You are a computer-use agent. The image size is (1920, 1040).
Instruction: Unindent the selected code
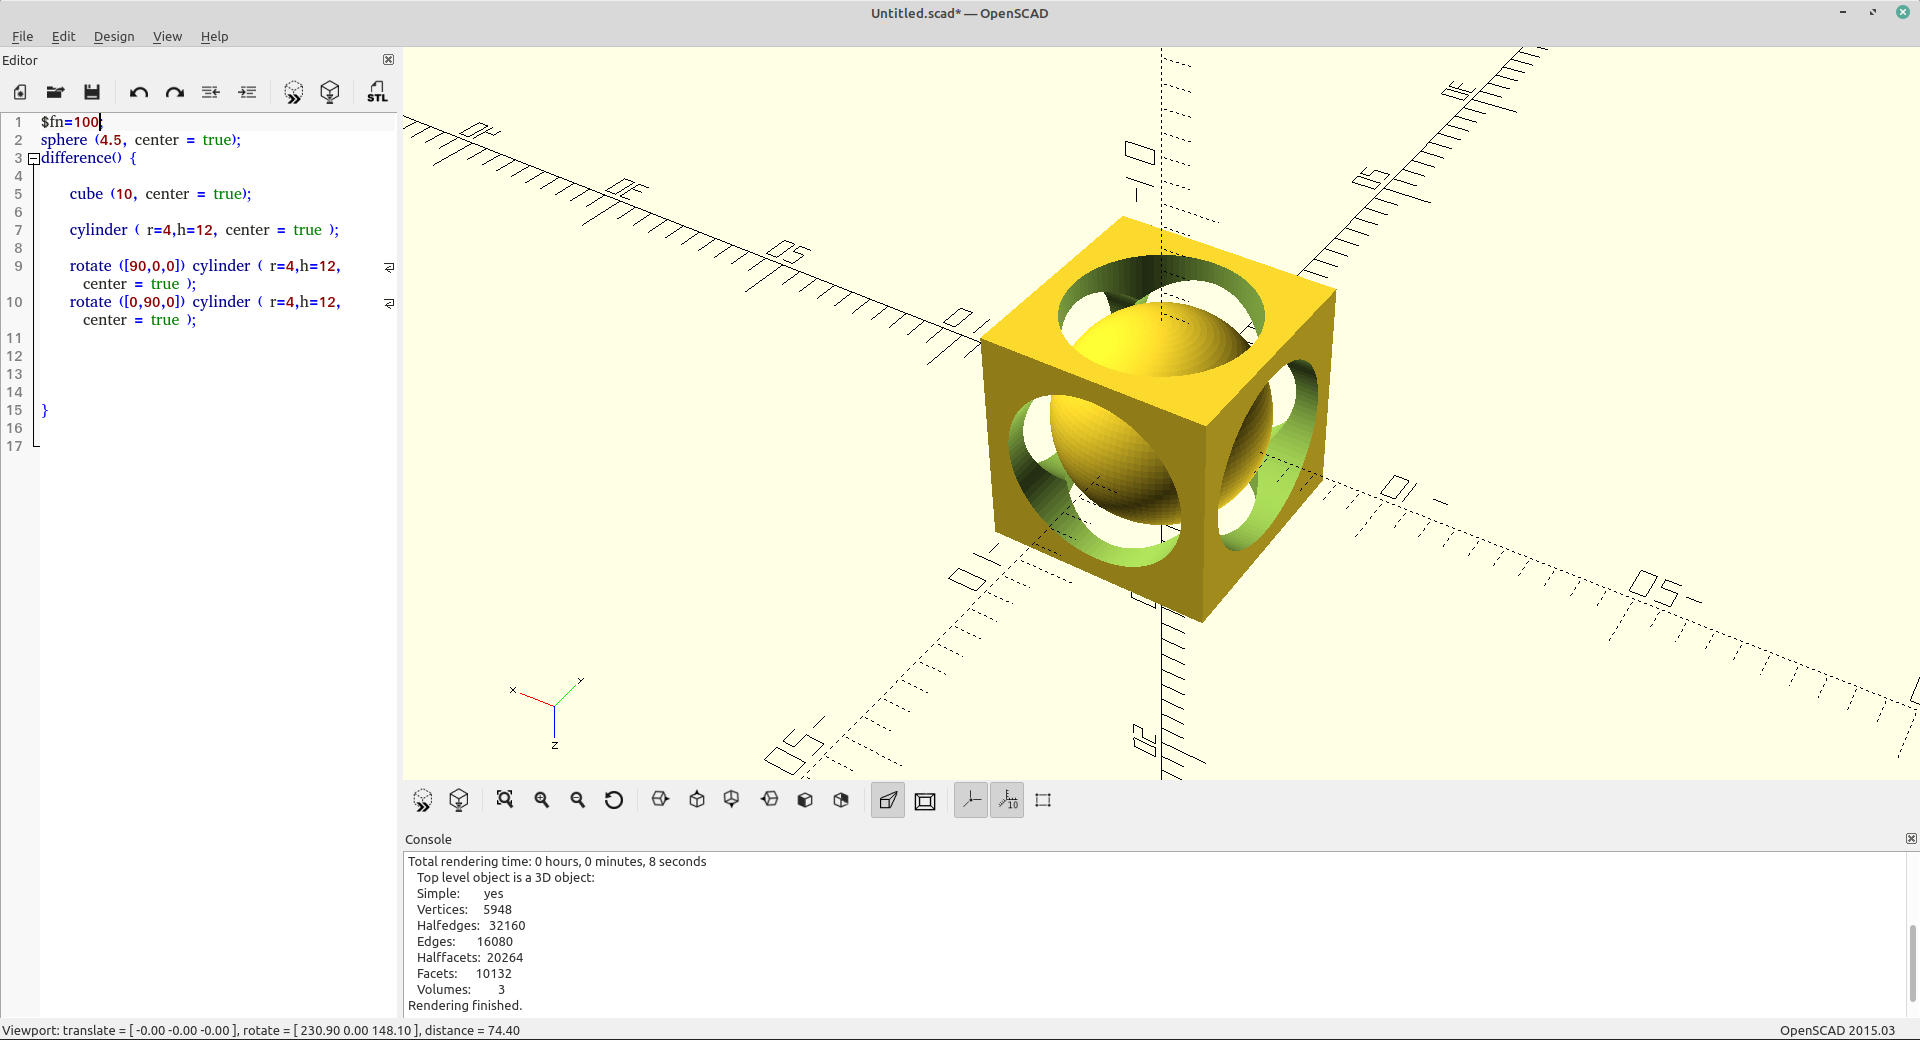coord(211,92)
